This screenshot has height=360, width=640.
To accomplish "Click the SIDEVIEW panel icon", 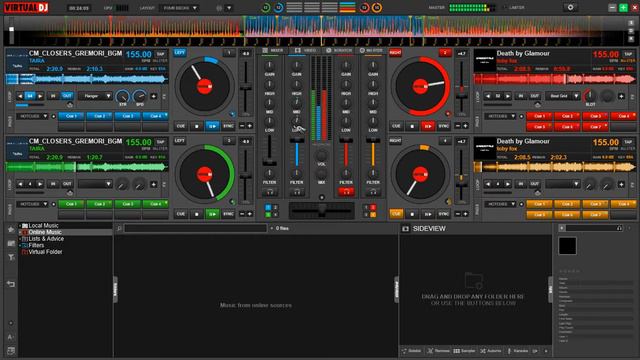I will click(x=405, y=229).
